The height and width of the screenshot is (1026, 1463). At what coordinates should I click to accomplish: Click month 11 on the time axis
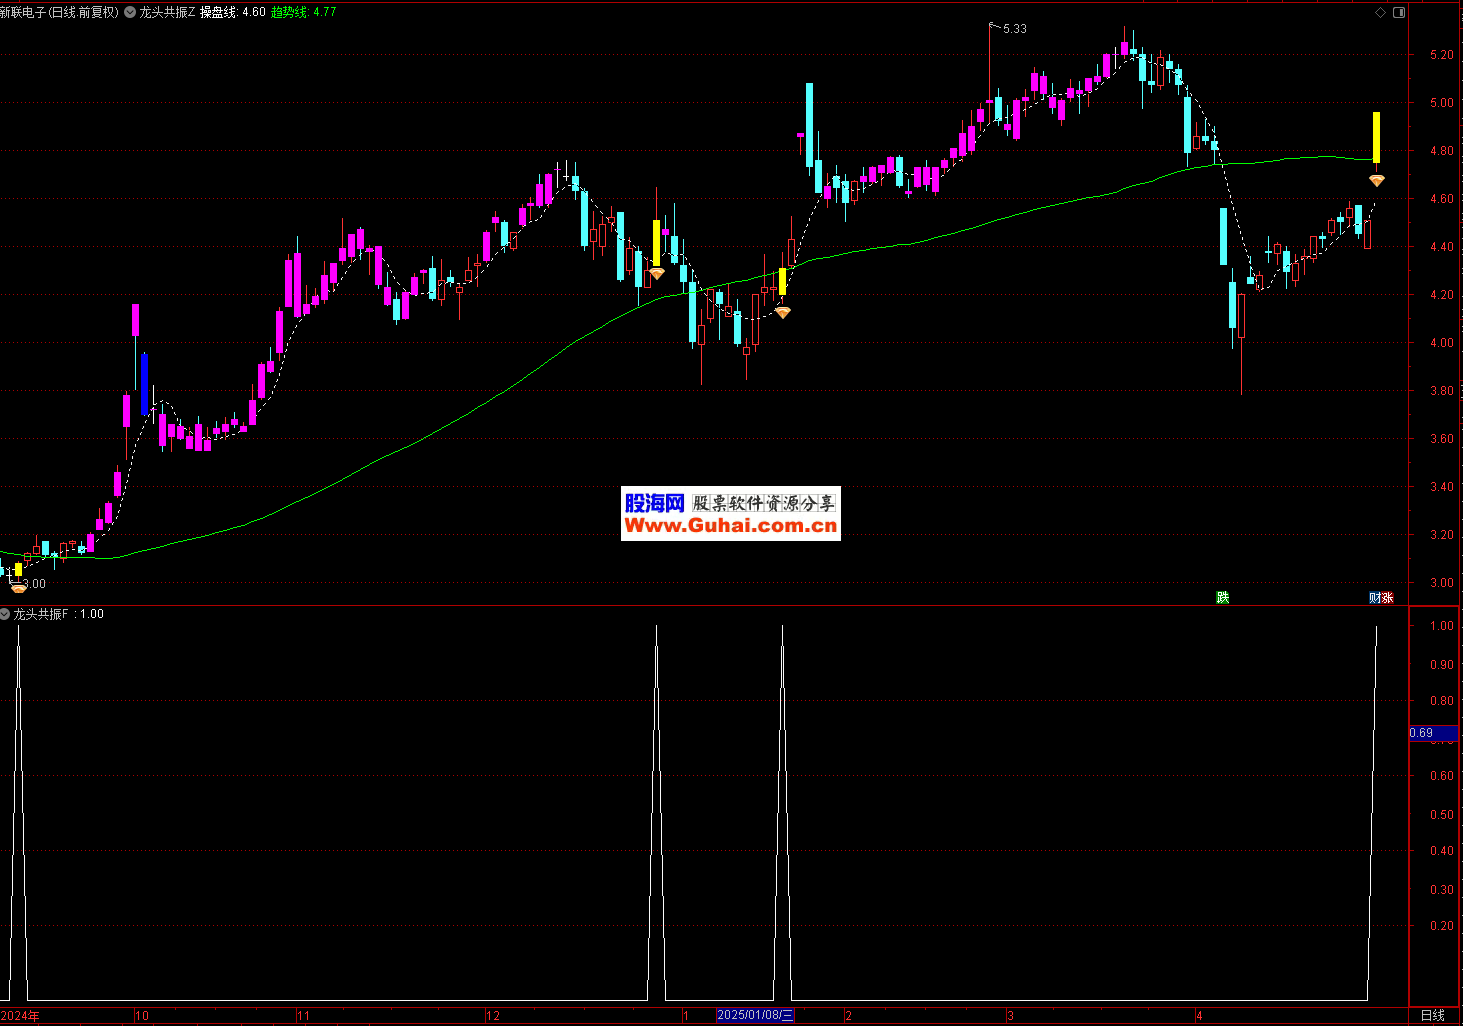click(304, 1015)
